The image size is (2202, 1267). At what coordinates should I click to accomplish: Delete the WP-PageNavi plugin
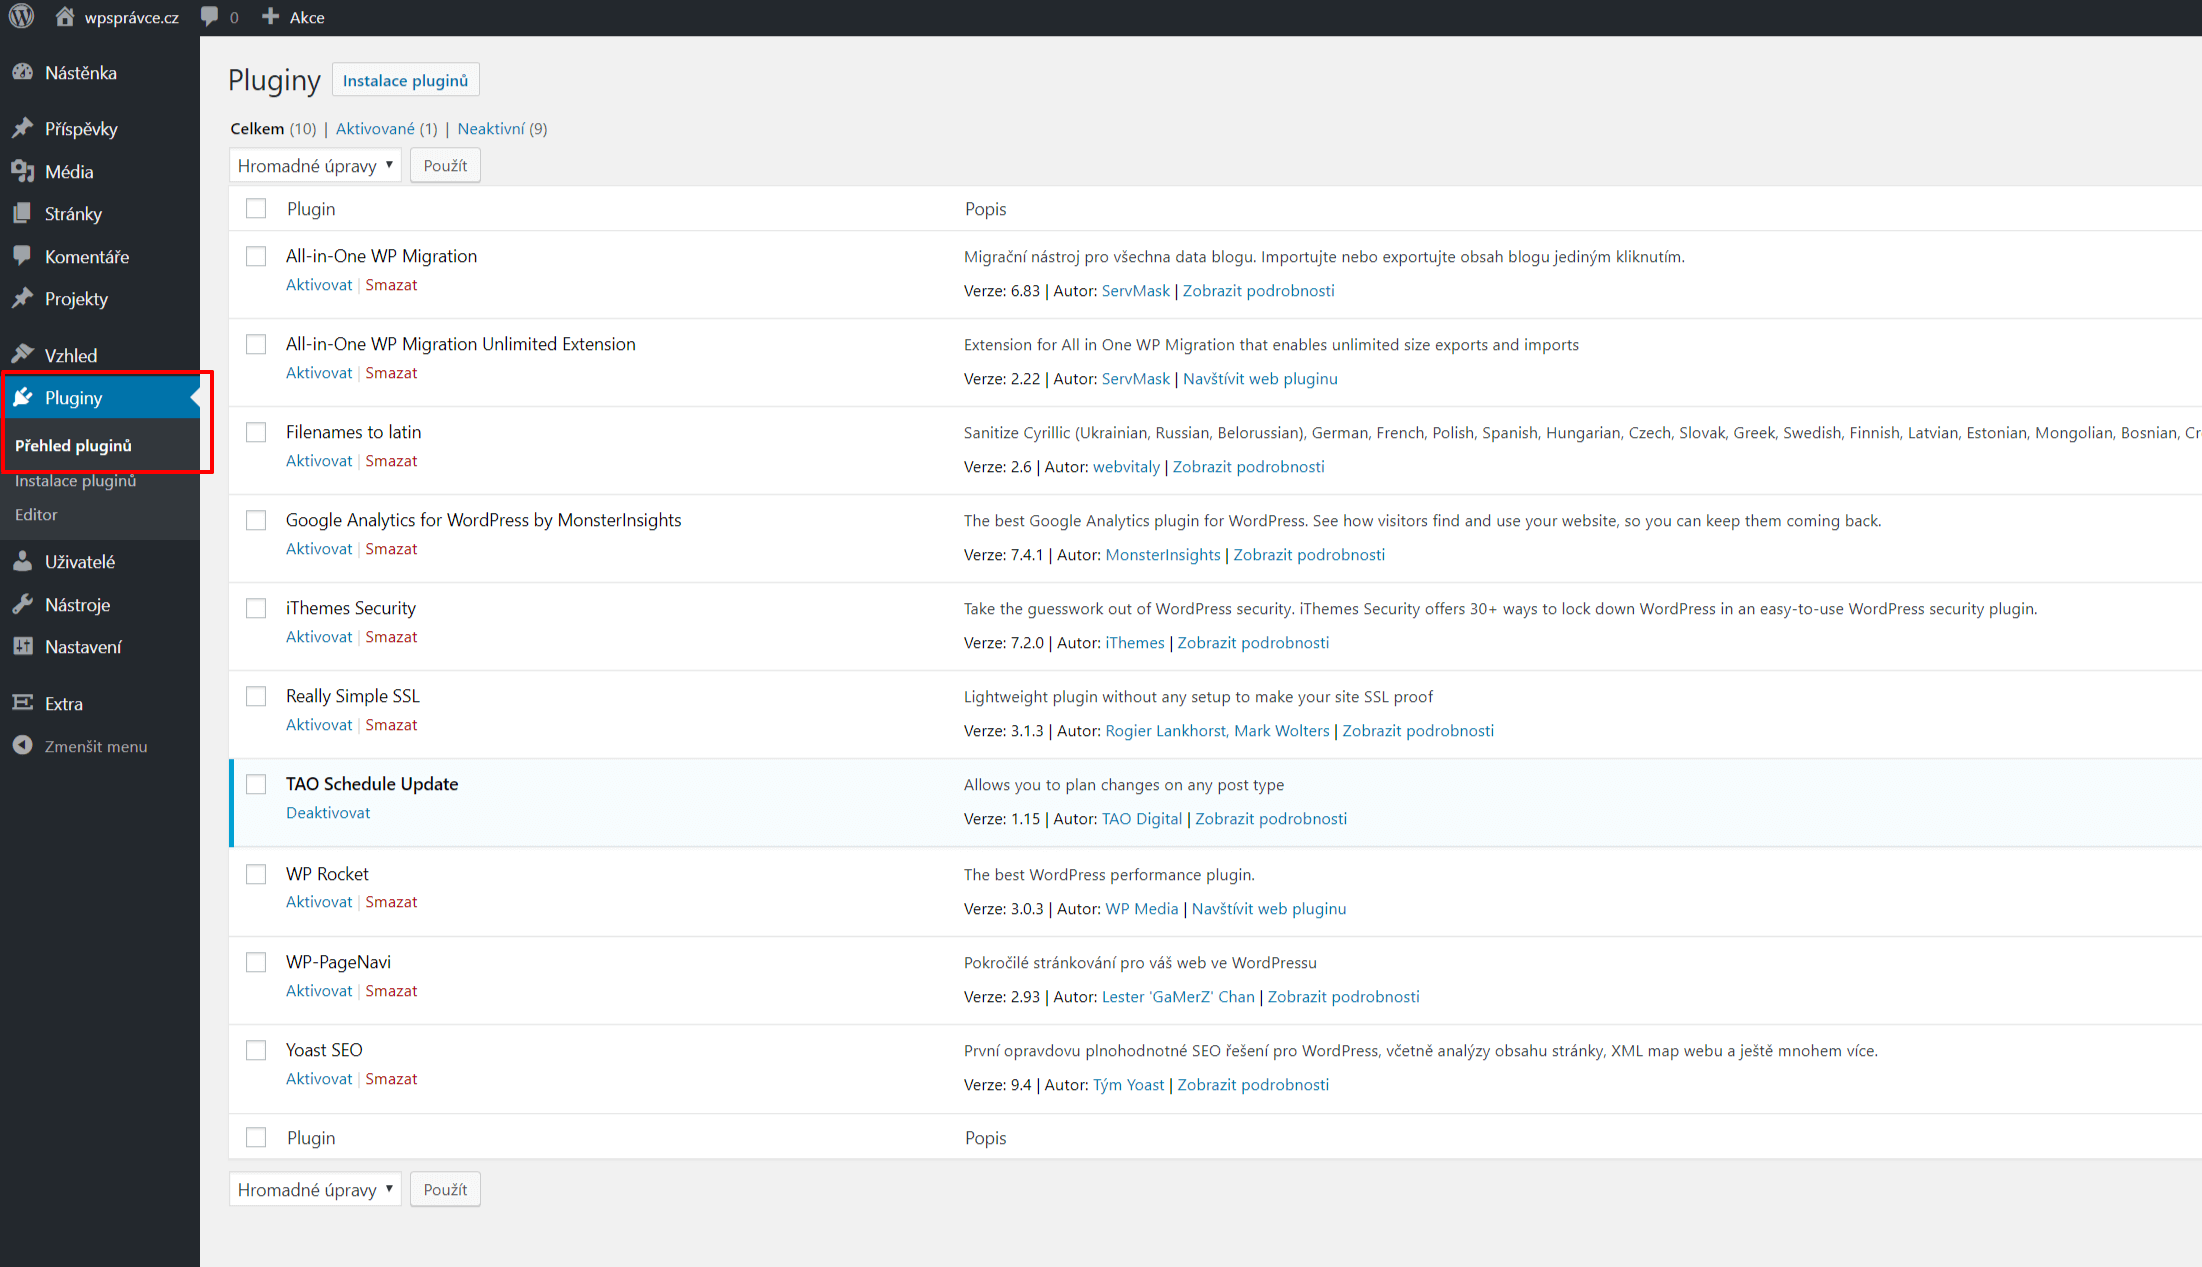[391, 991]
